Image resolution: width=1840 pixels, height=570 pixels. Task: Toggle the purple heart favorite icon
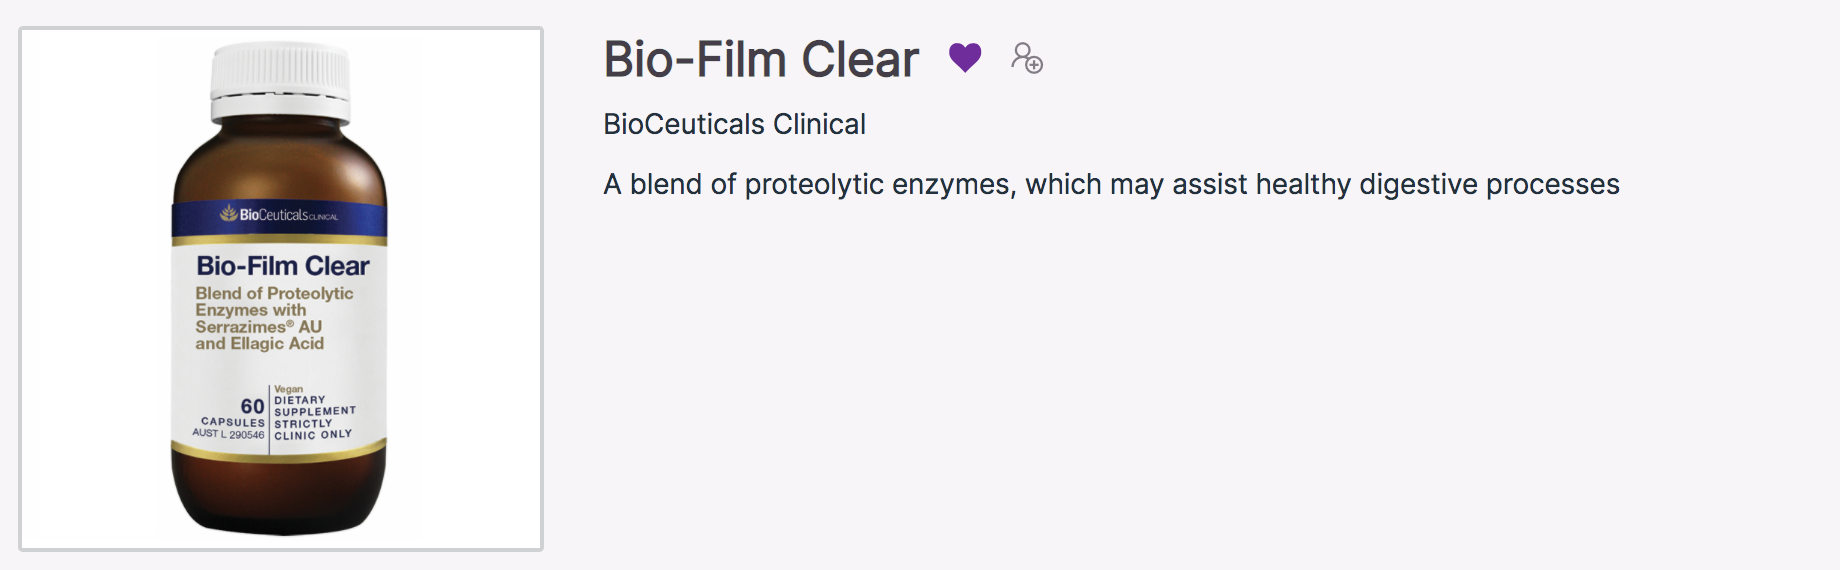pos(965,58)
